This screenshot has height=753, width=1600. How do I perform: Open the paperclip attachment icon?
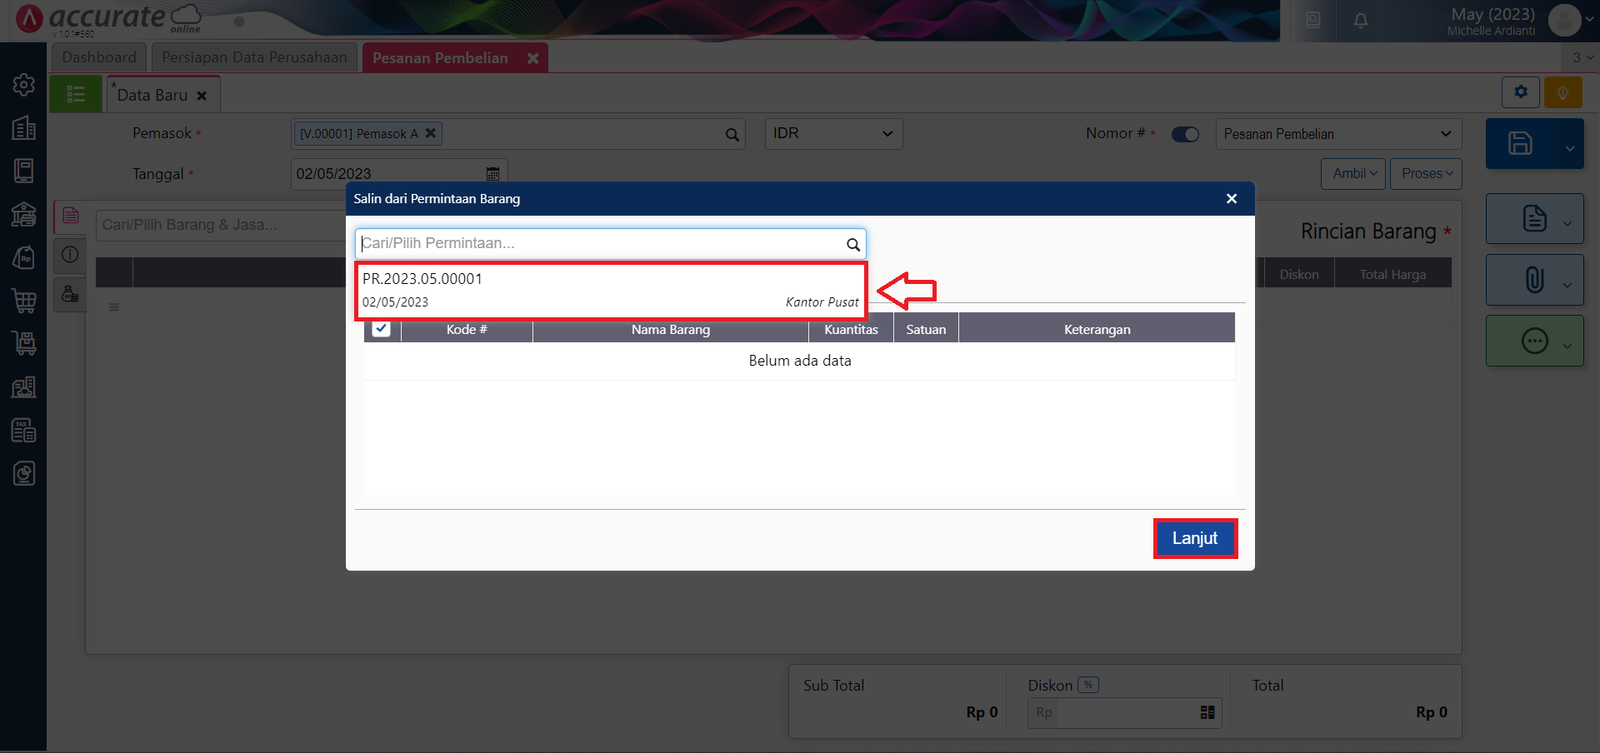coord(1534,280)
